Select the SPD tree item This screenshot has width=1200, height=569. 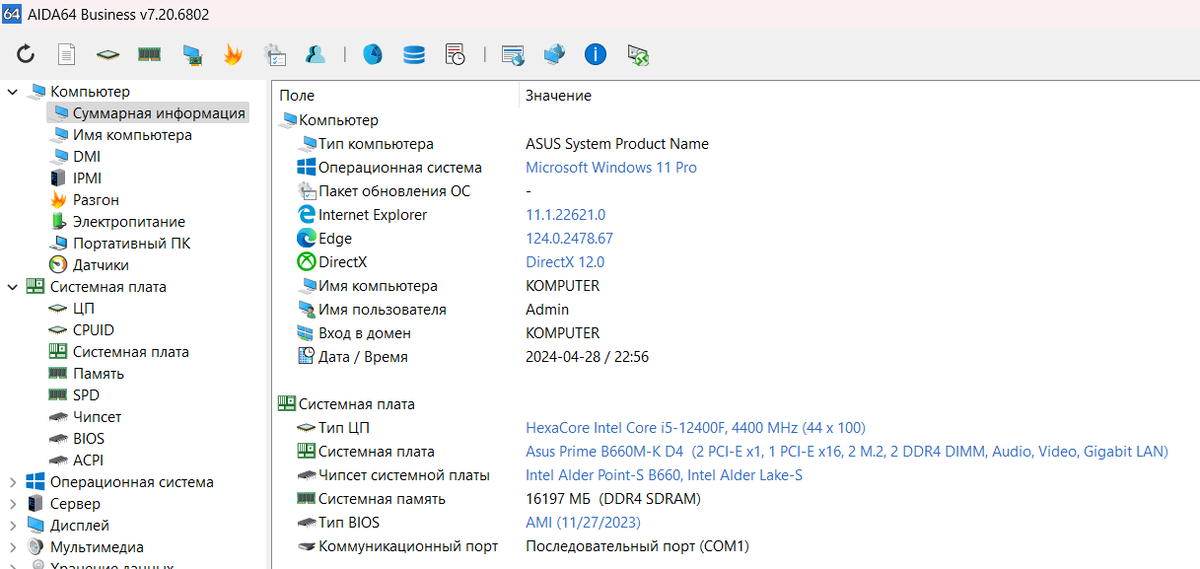(x=86, y=395)
